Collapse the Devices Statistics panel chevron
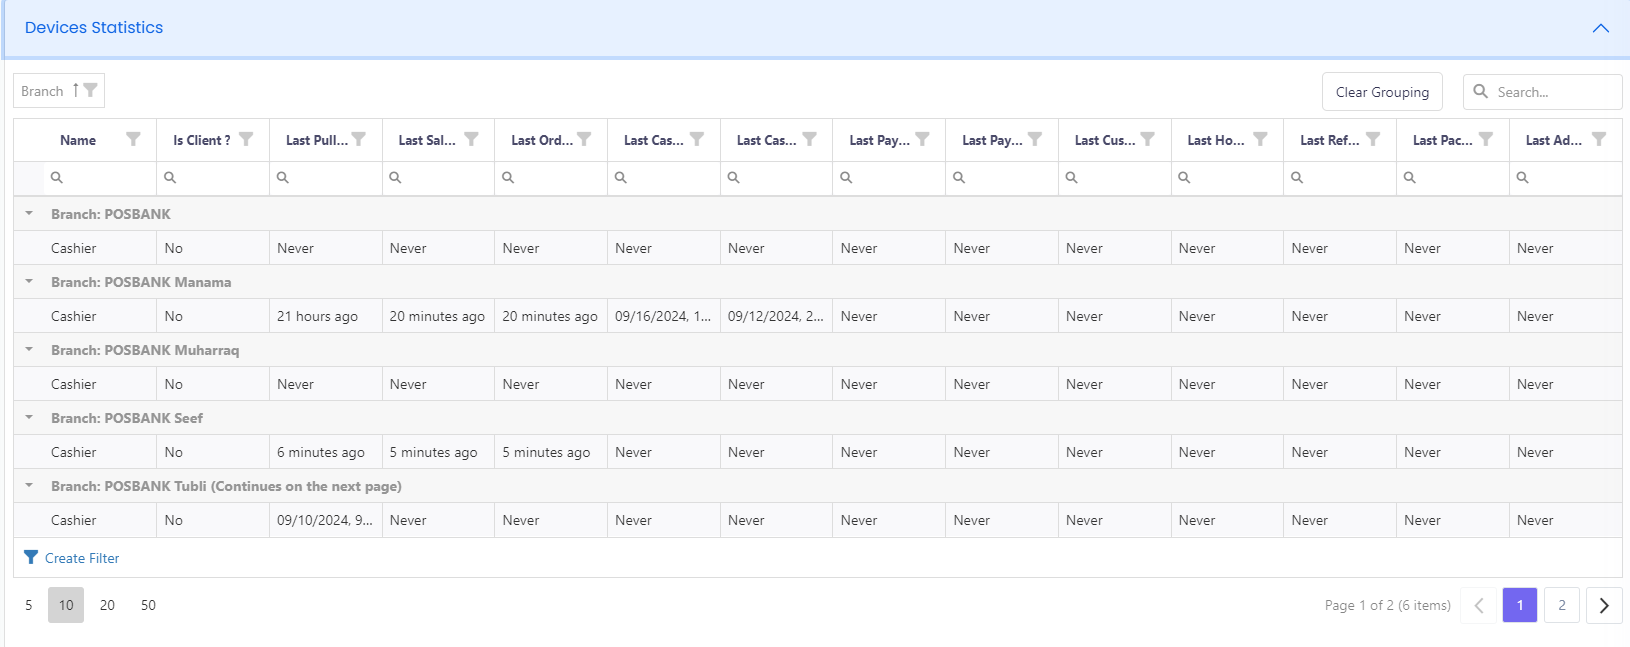Image resolution: width=1630 pixels, height=647 pixels. click(1600, 28)
